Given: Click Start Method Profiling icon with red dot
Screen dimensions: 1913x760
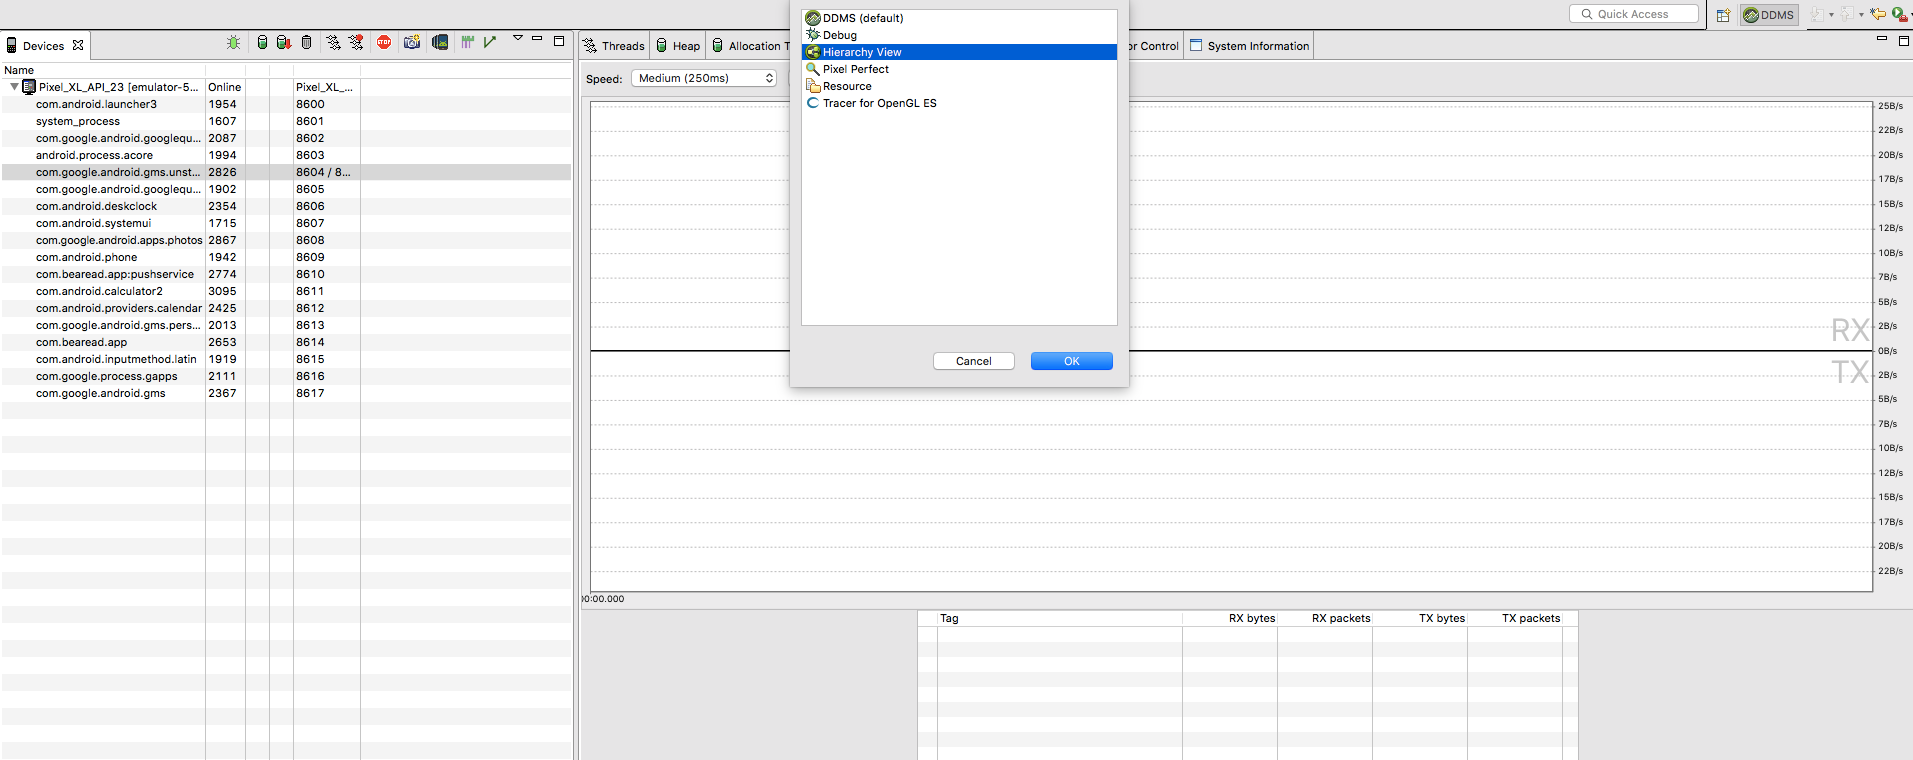Looking at the screenshot, I should click(356, 42).
